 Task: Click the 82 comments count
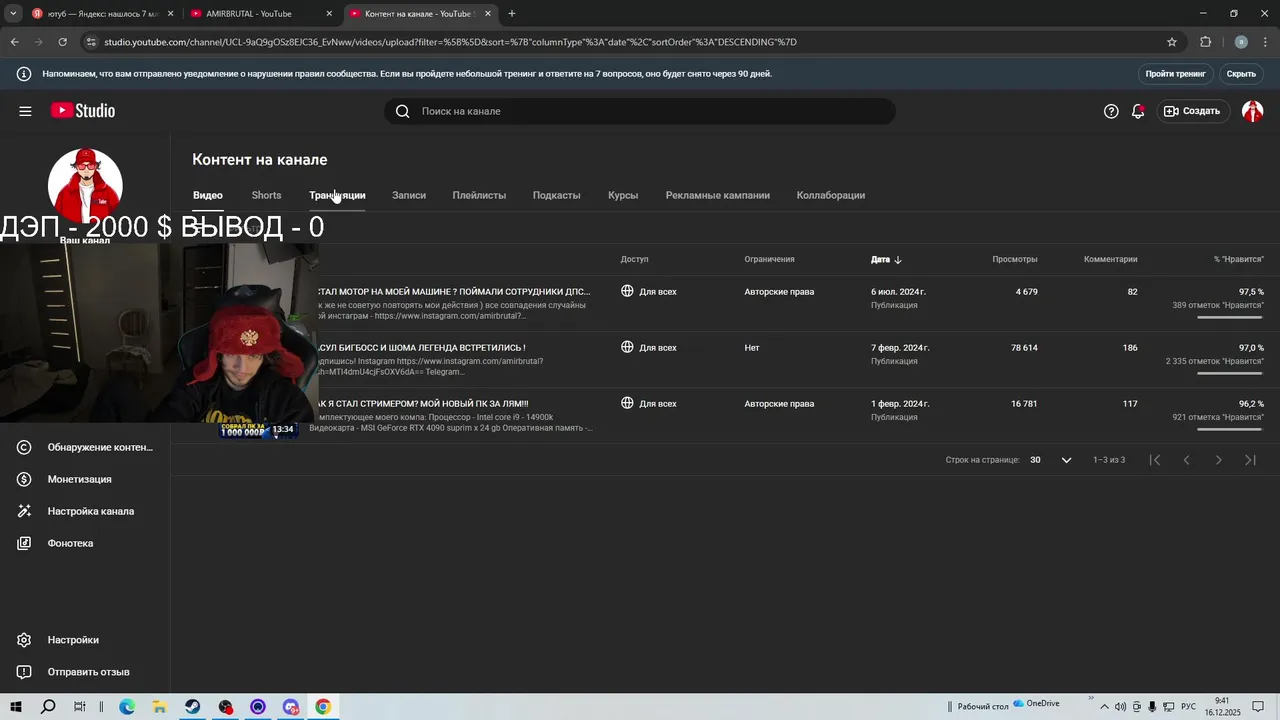tap(1132, 292)
